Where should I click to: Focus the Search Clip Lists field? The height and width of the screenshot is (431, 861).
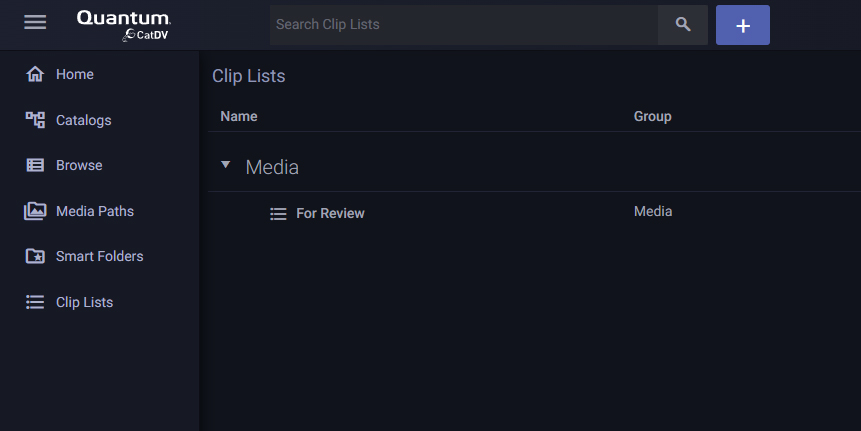pos(463,25)
